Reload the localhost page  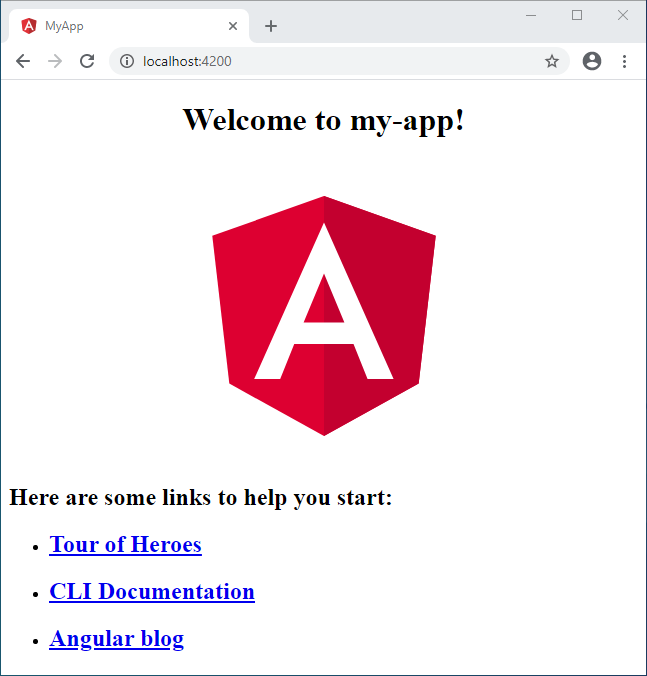point(87,61)
